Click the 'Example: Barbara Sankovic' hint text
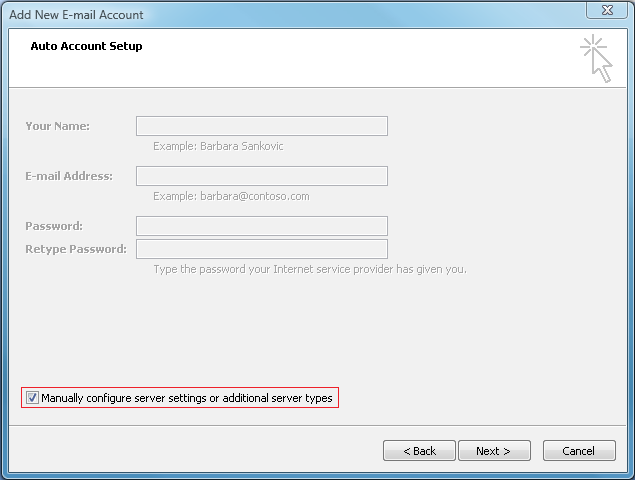The width and height of the screenshot is (636, 481). click(219, 146)
